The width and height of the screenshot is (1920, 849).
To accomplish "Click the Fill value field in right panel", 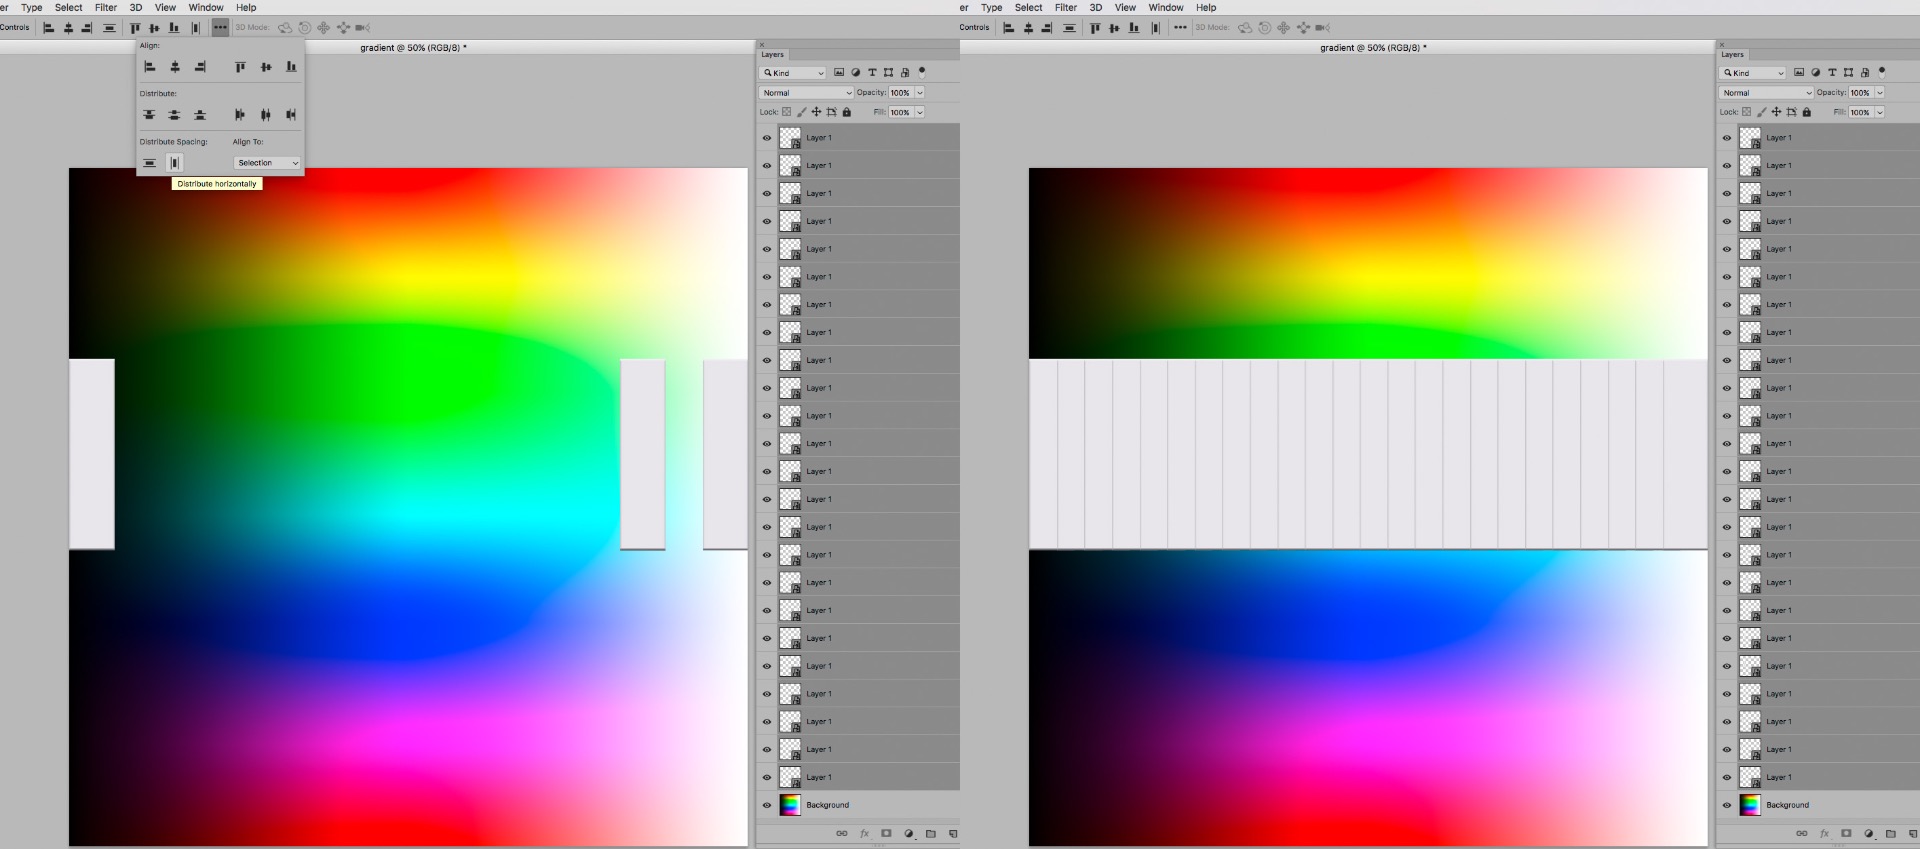I will (x=1861, y=112).
